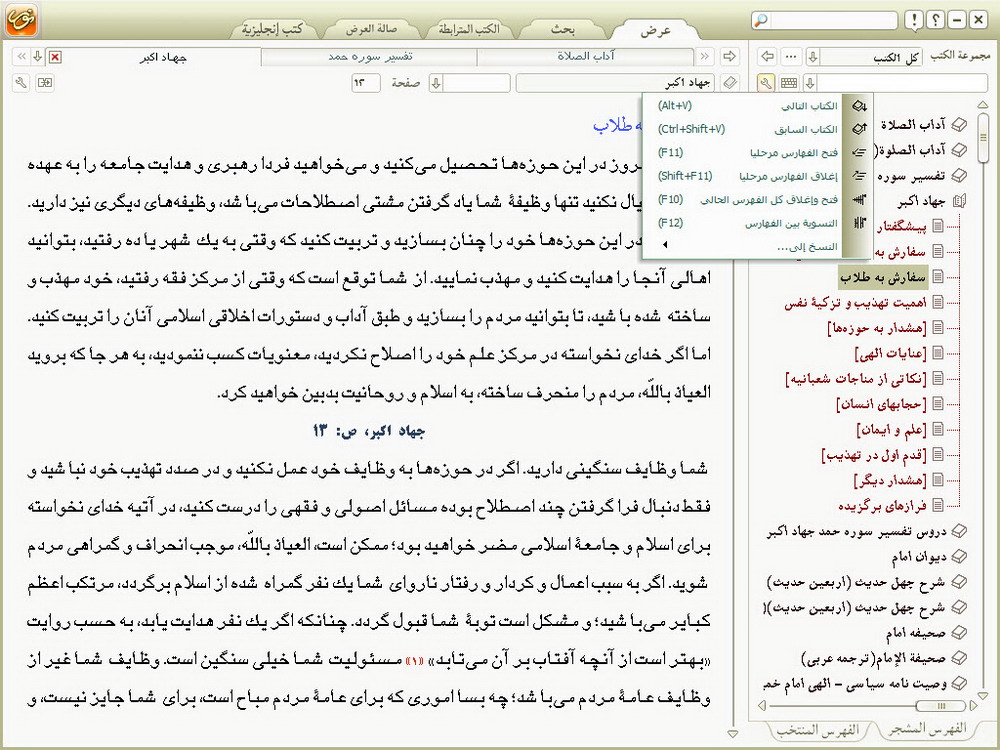This screenshot has width=1000, height=750.
Task: Open [هشدار ديگر] chapter
Action: click(x=890, y=480)
